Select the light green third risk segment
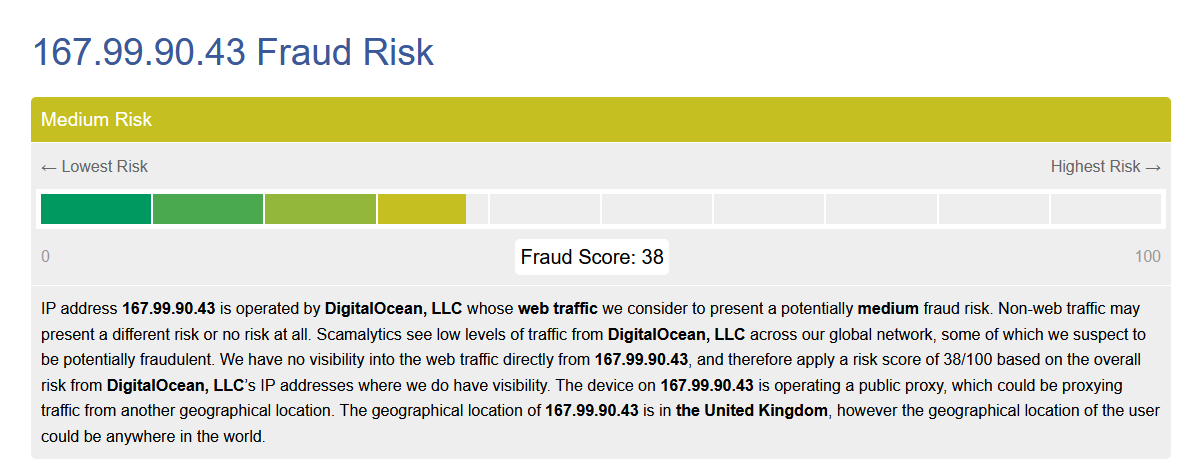Image resolution: width=1199 pixels, height=474 pixels. [320, 209]
